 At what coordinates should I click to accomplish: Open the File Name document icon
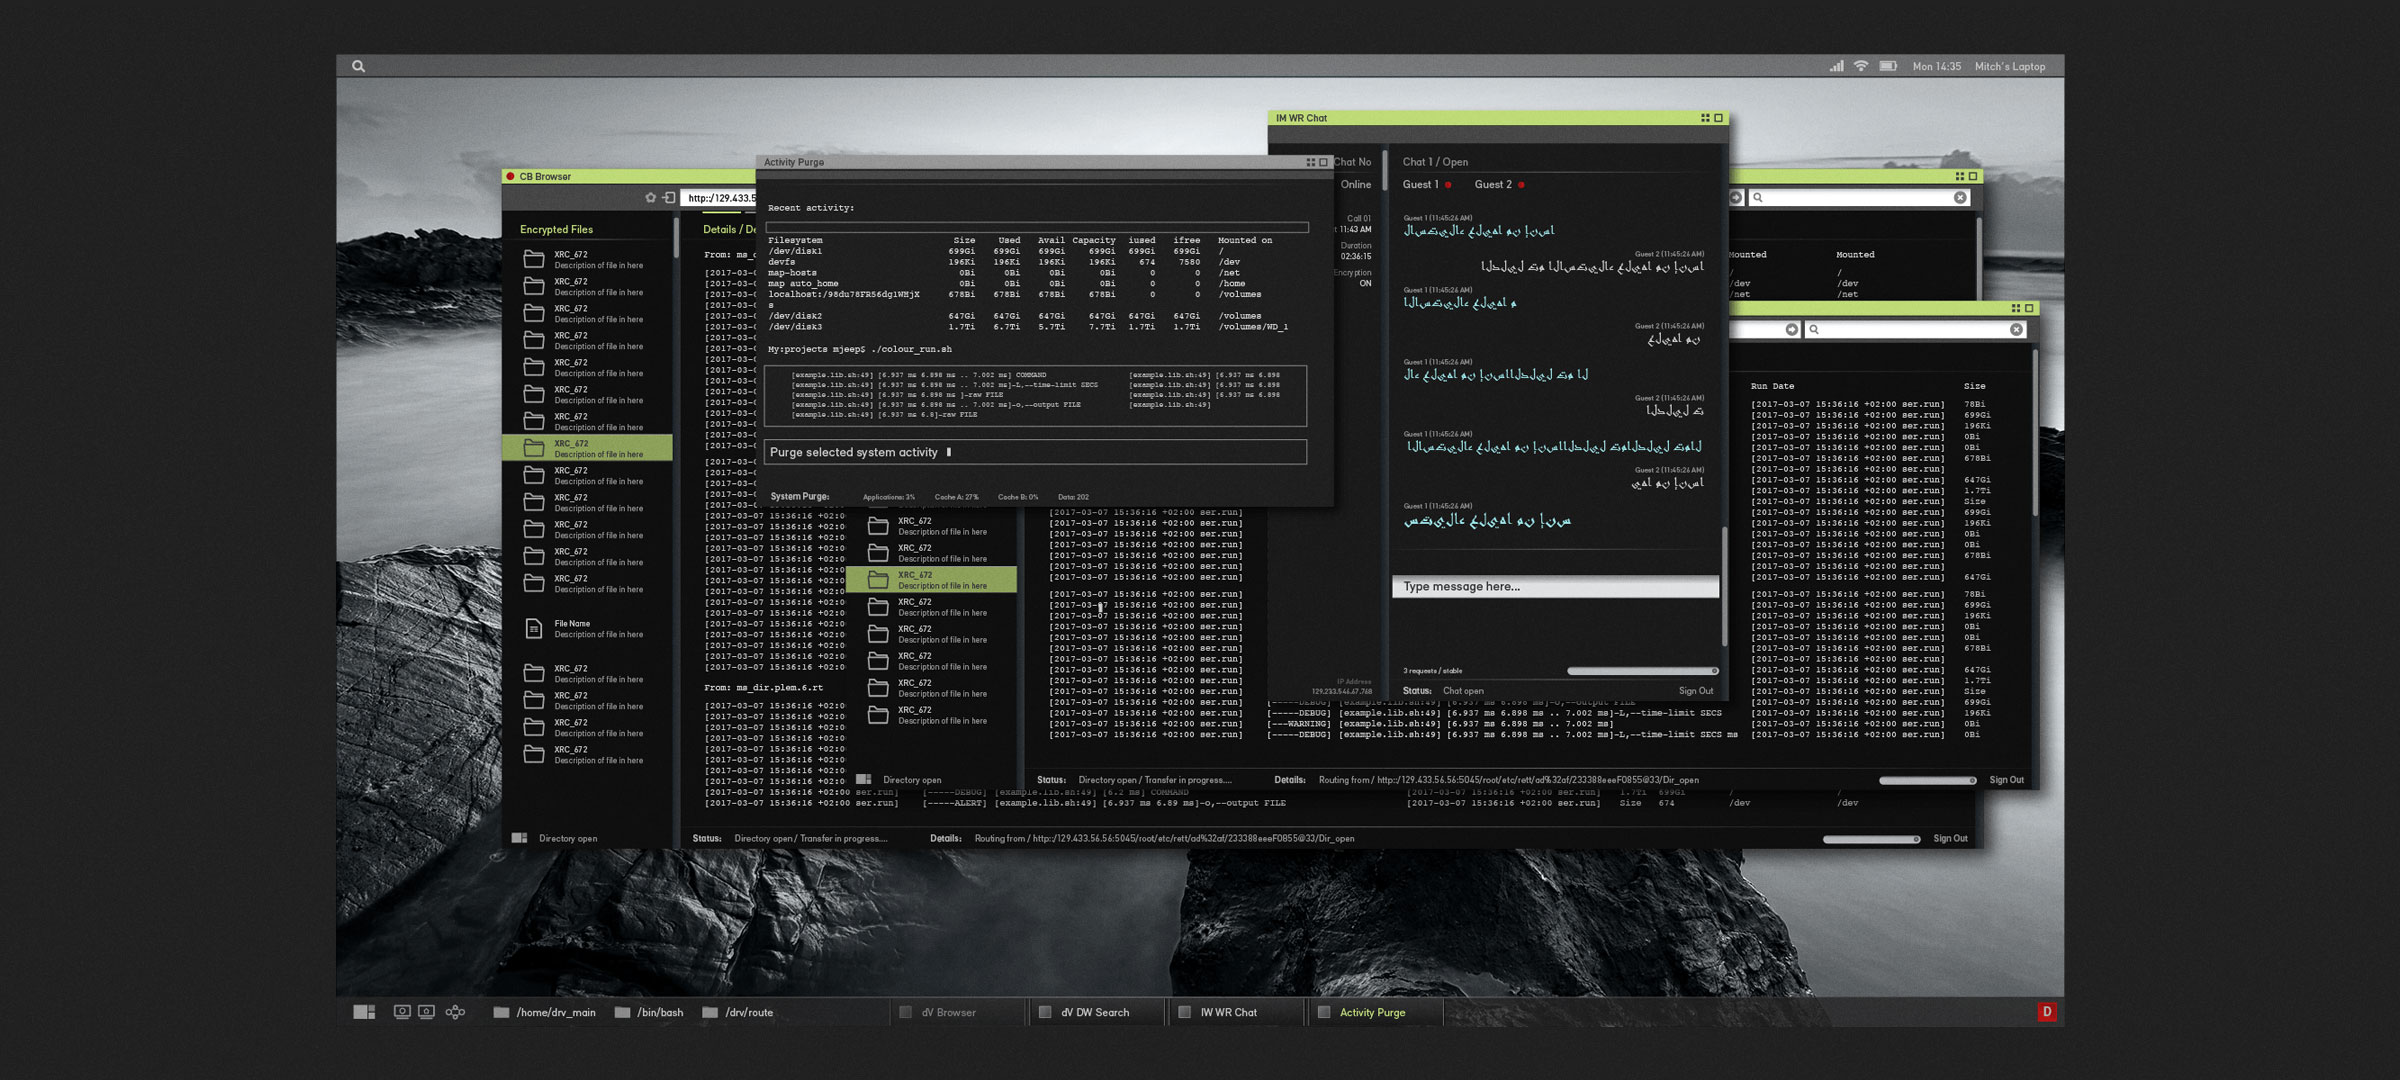[534, 628]
